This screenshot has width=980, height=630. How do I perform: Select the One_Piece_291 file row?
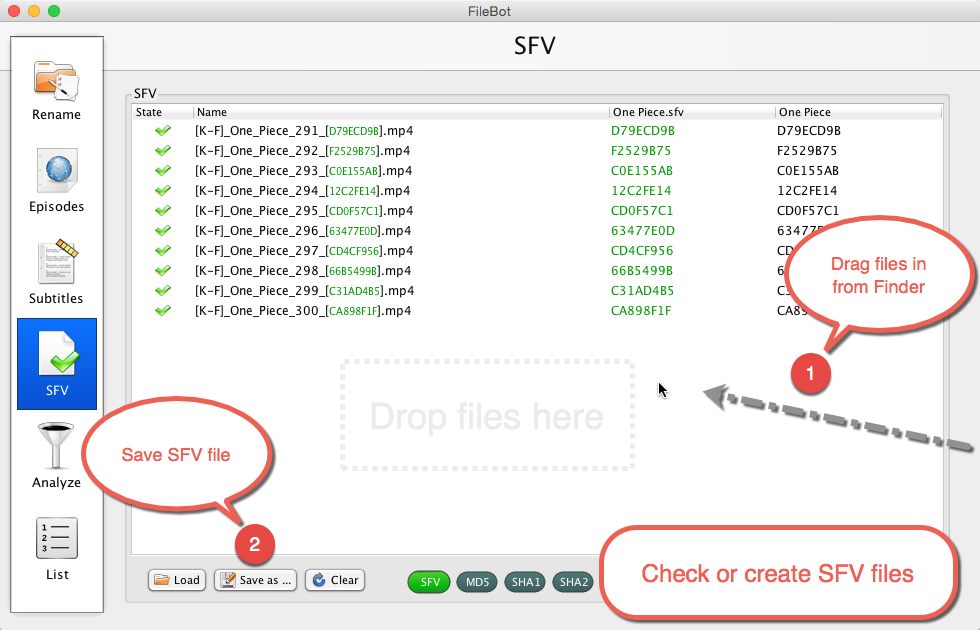click(x=537, y=131)
